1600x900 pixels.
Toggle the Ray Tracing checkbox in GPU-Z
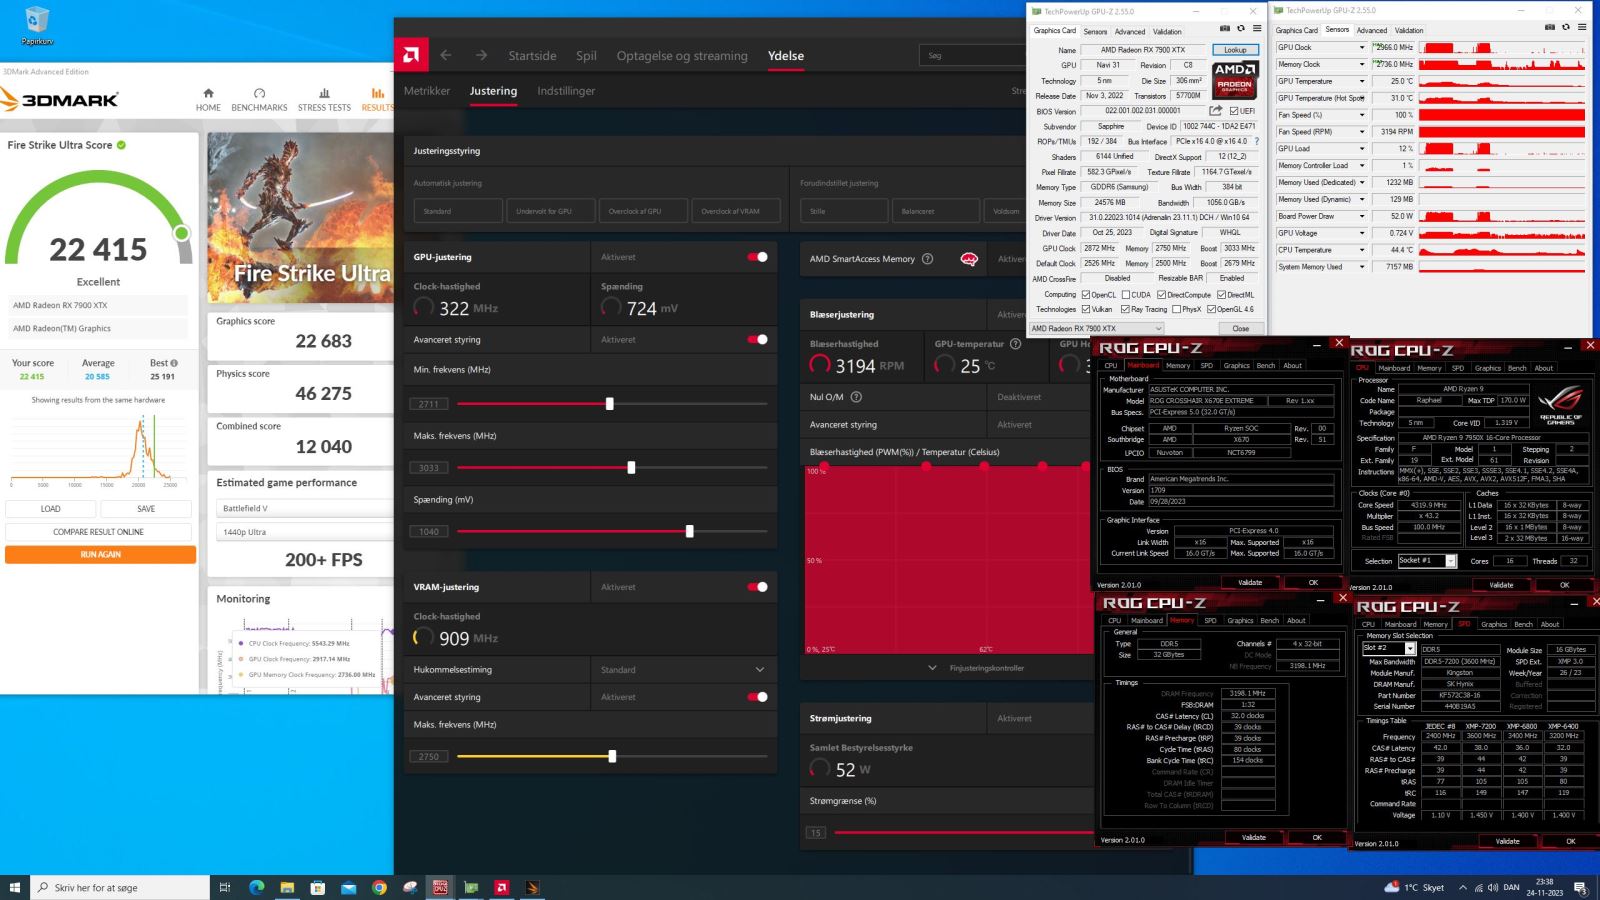tap(1126, 309)
